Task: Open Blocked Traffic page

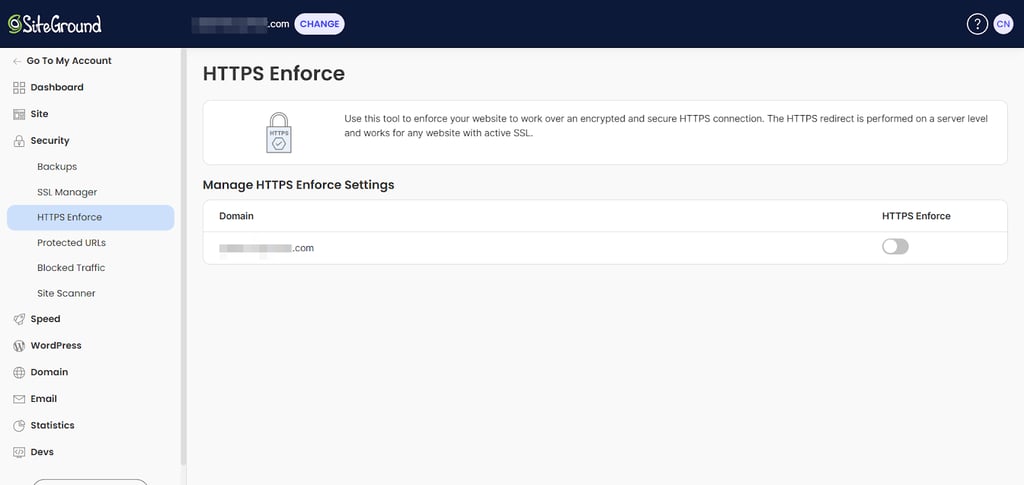Action: click(71, 268)
